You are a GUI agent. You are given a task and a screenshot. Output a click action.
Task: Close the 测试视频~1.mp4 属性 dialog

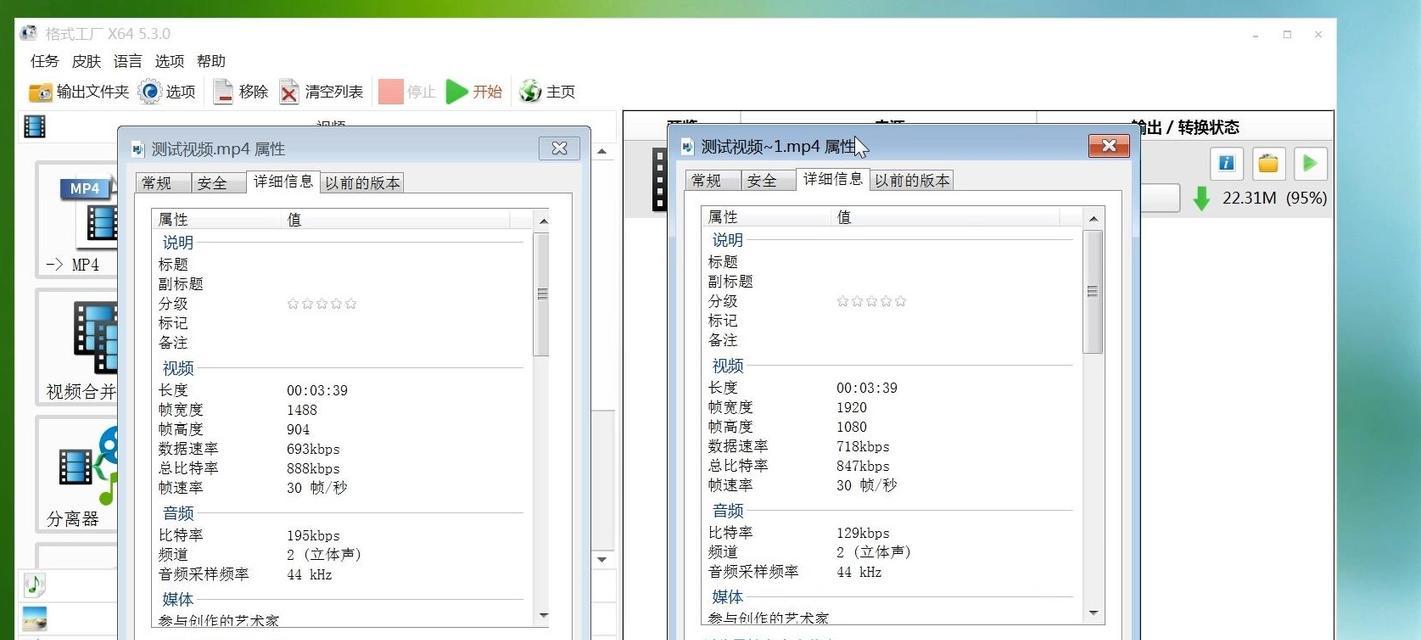(1108, 146)
